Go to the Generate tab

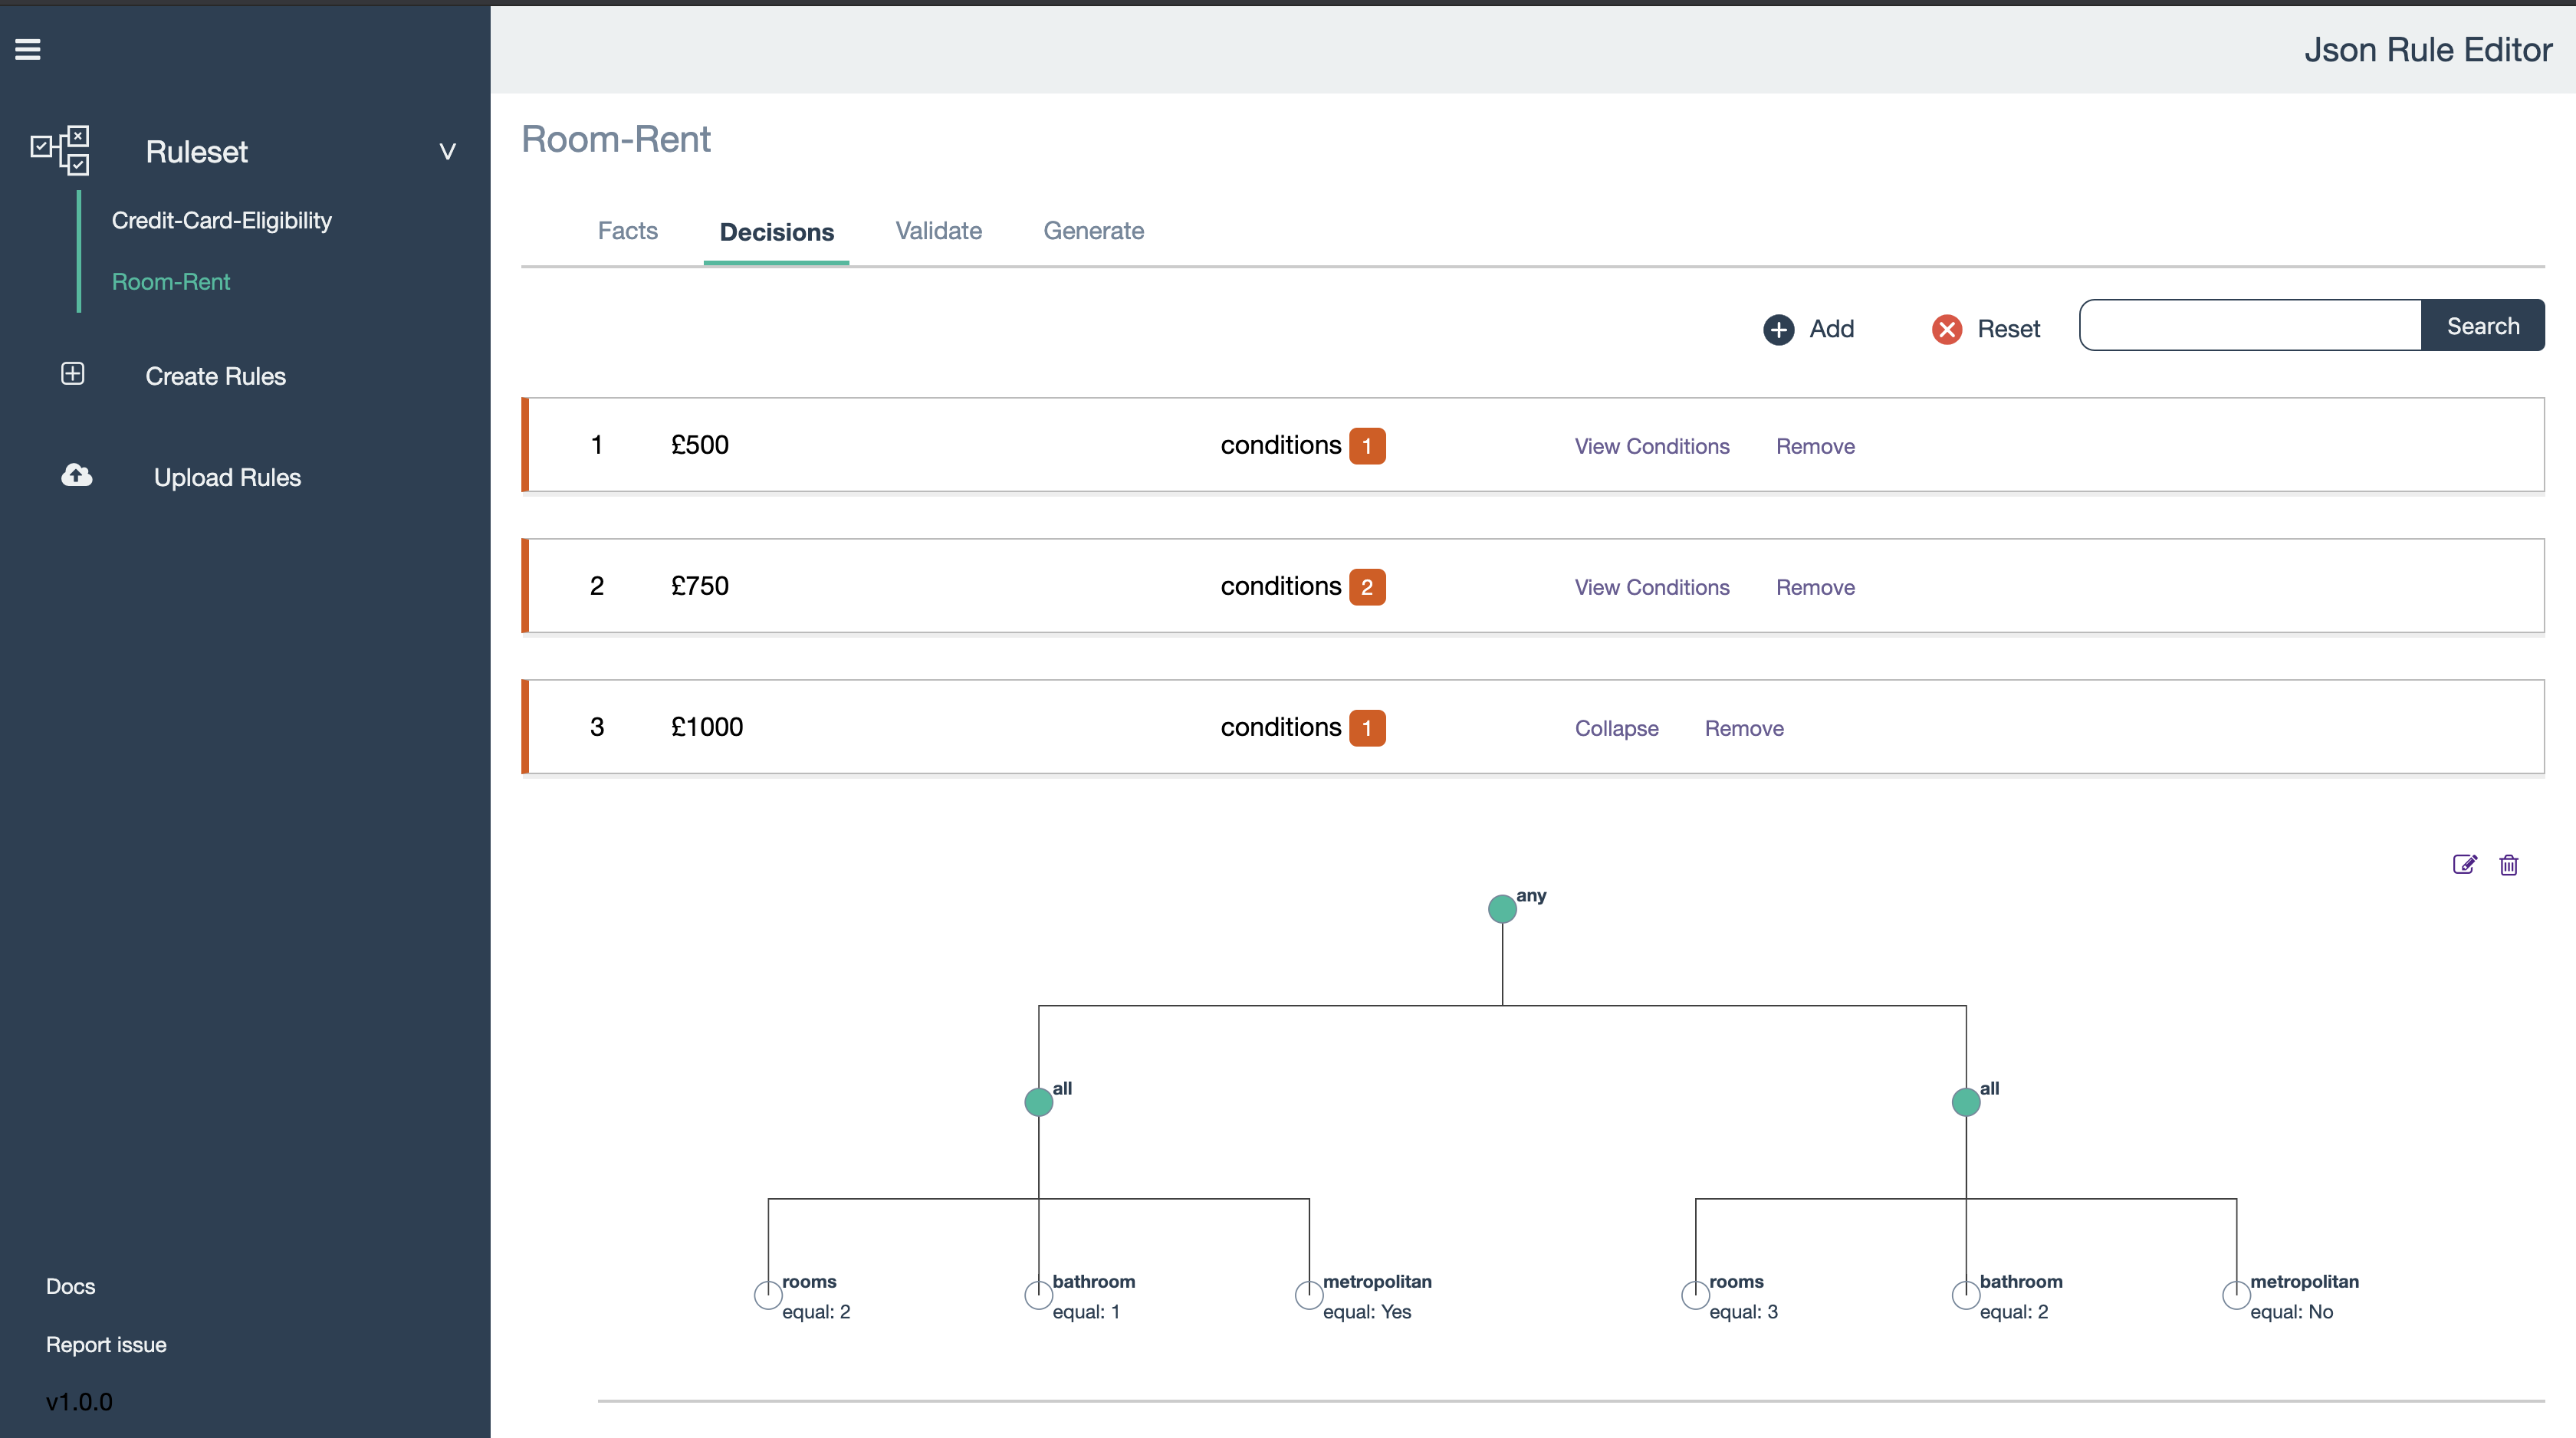coord(1093,231)
